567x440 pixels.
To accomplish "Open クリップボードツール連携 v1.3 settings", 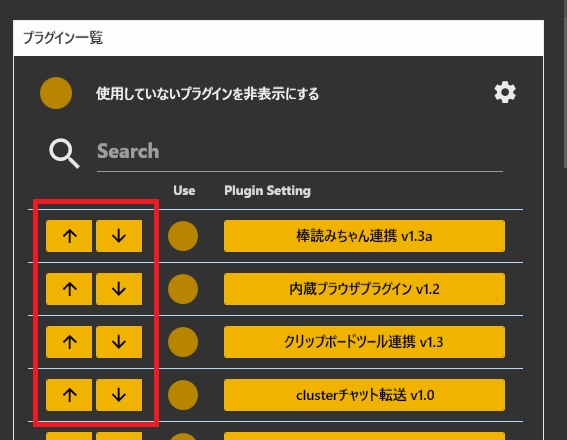I will (x=364, y=342).
